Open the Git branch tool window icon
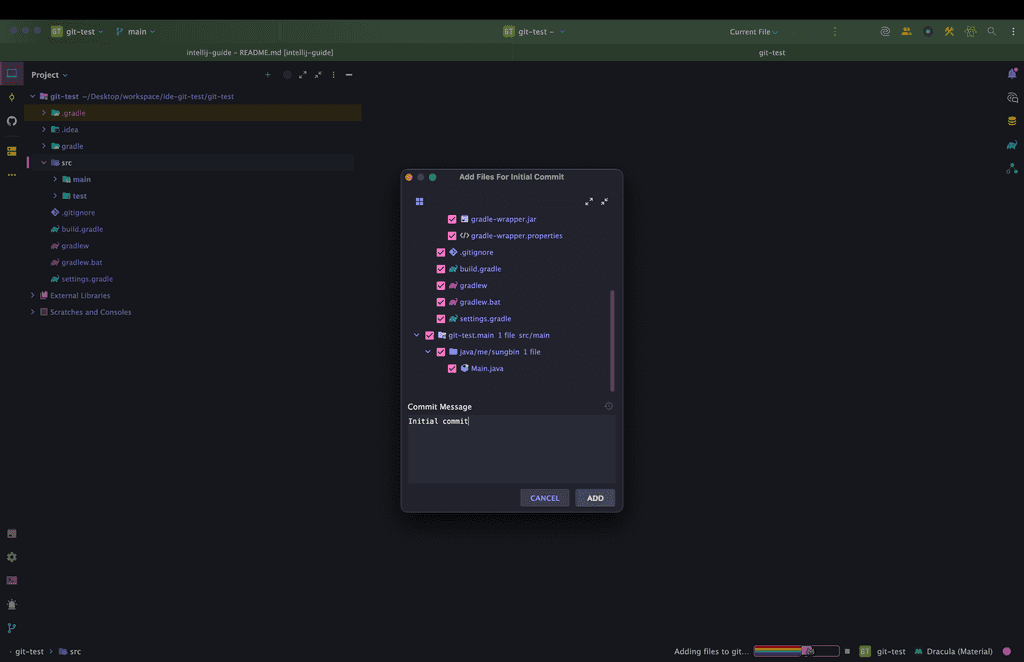1024x662 pixels. tap(12, 628)
